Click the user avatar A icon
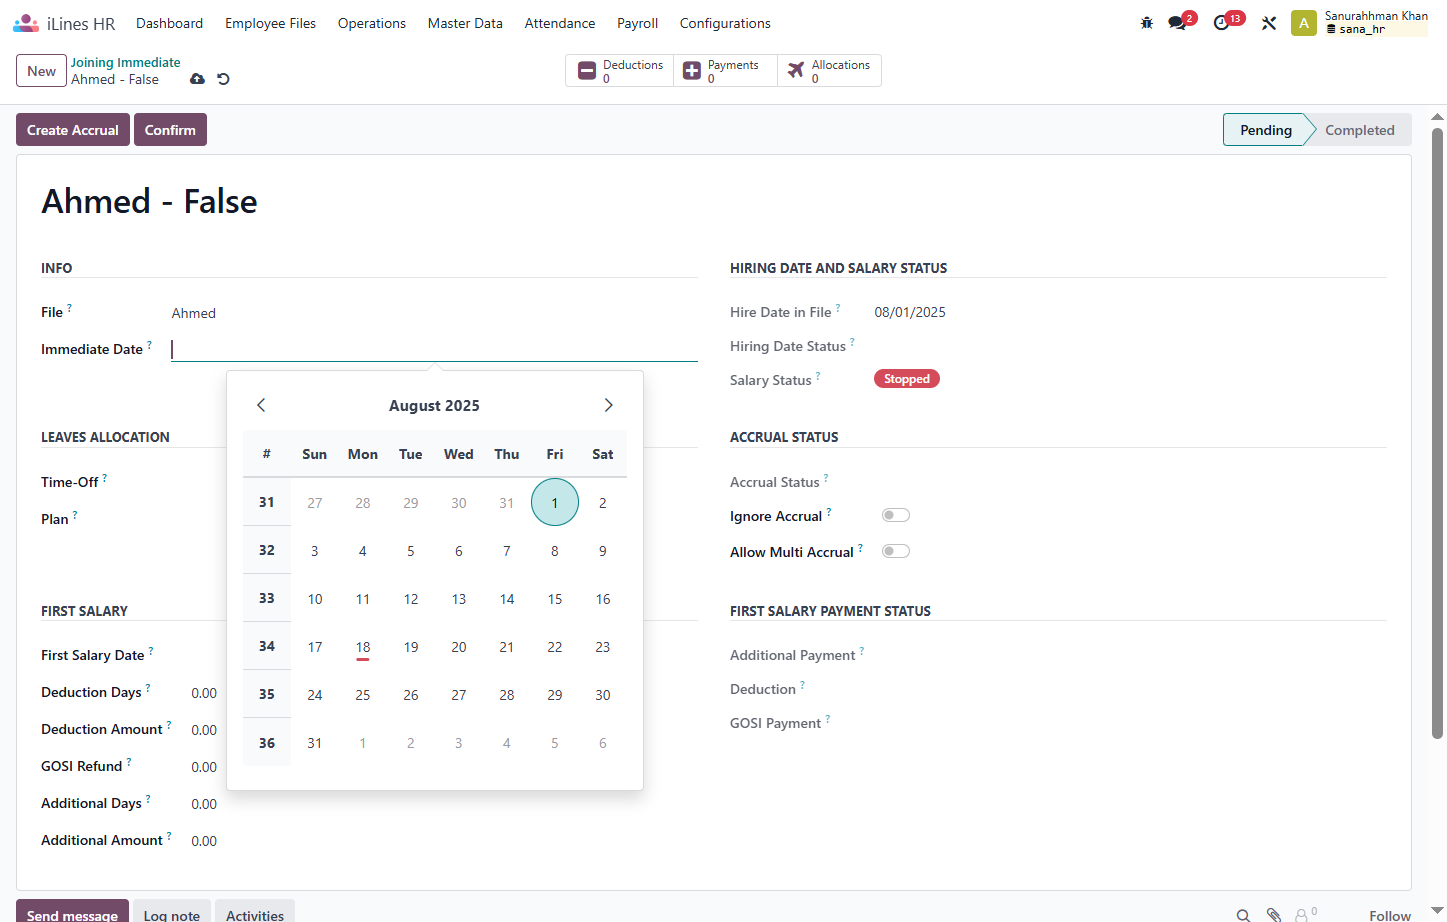 (x=1304, y=23)
